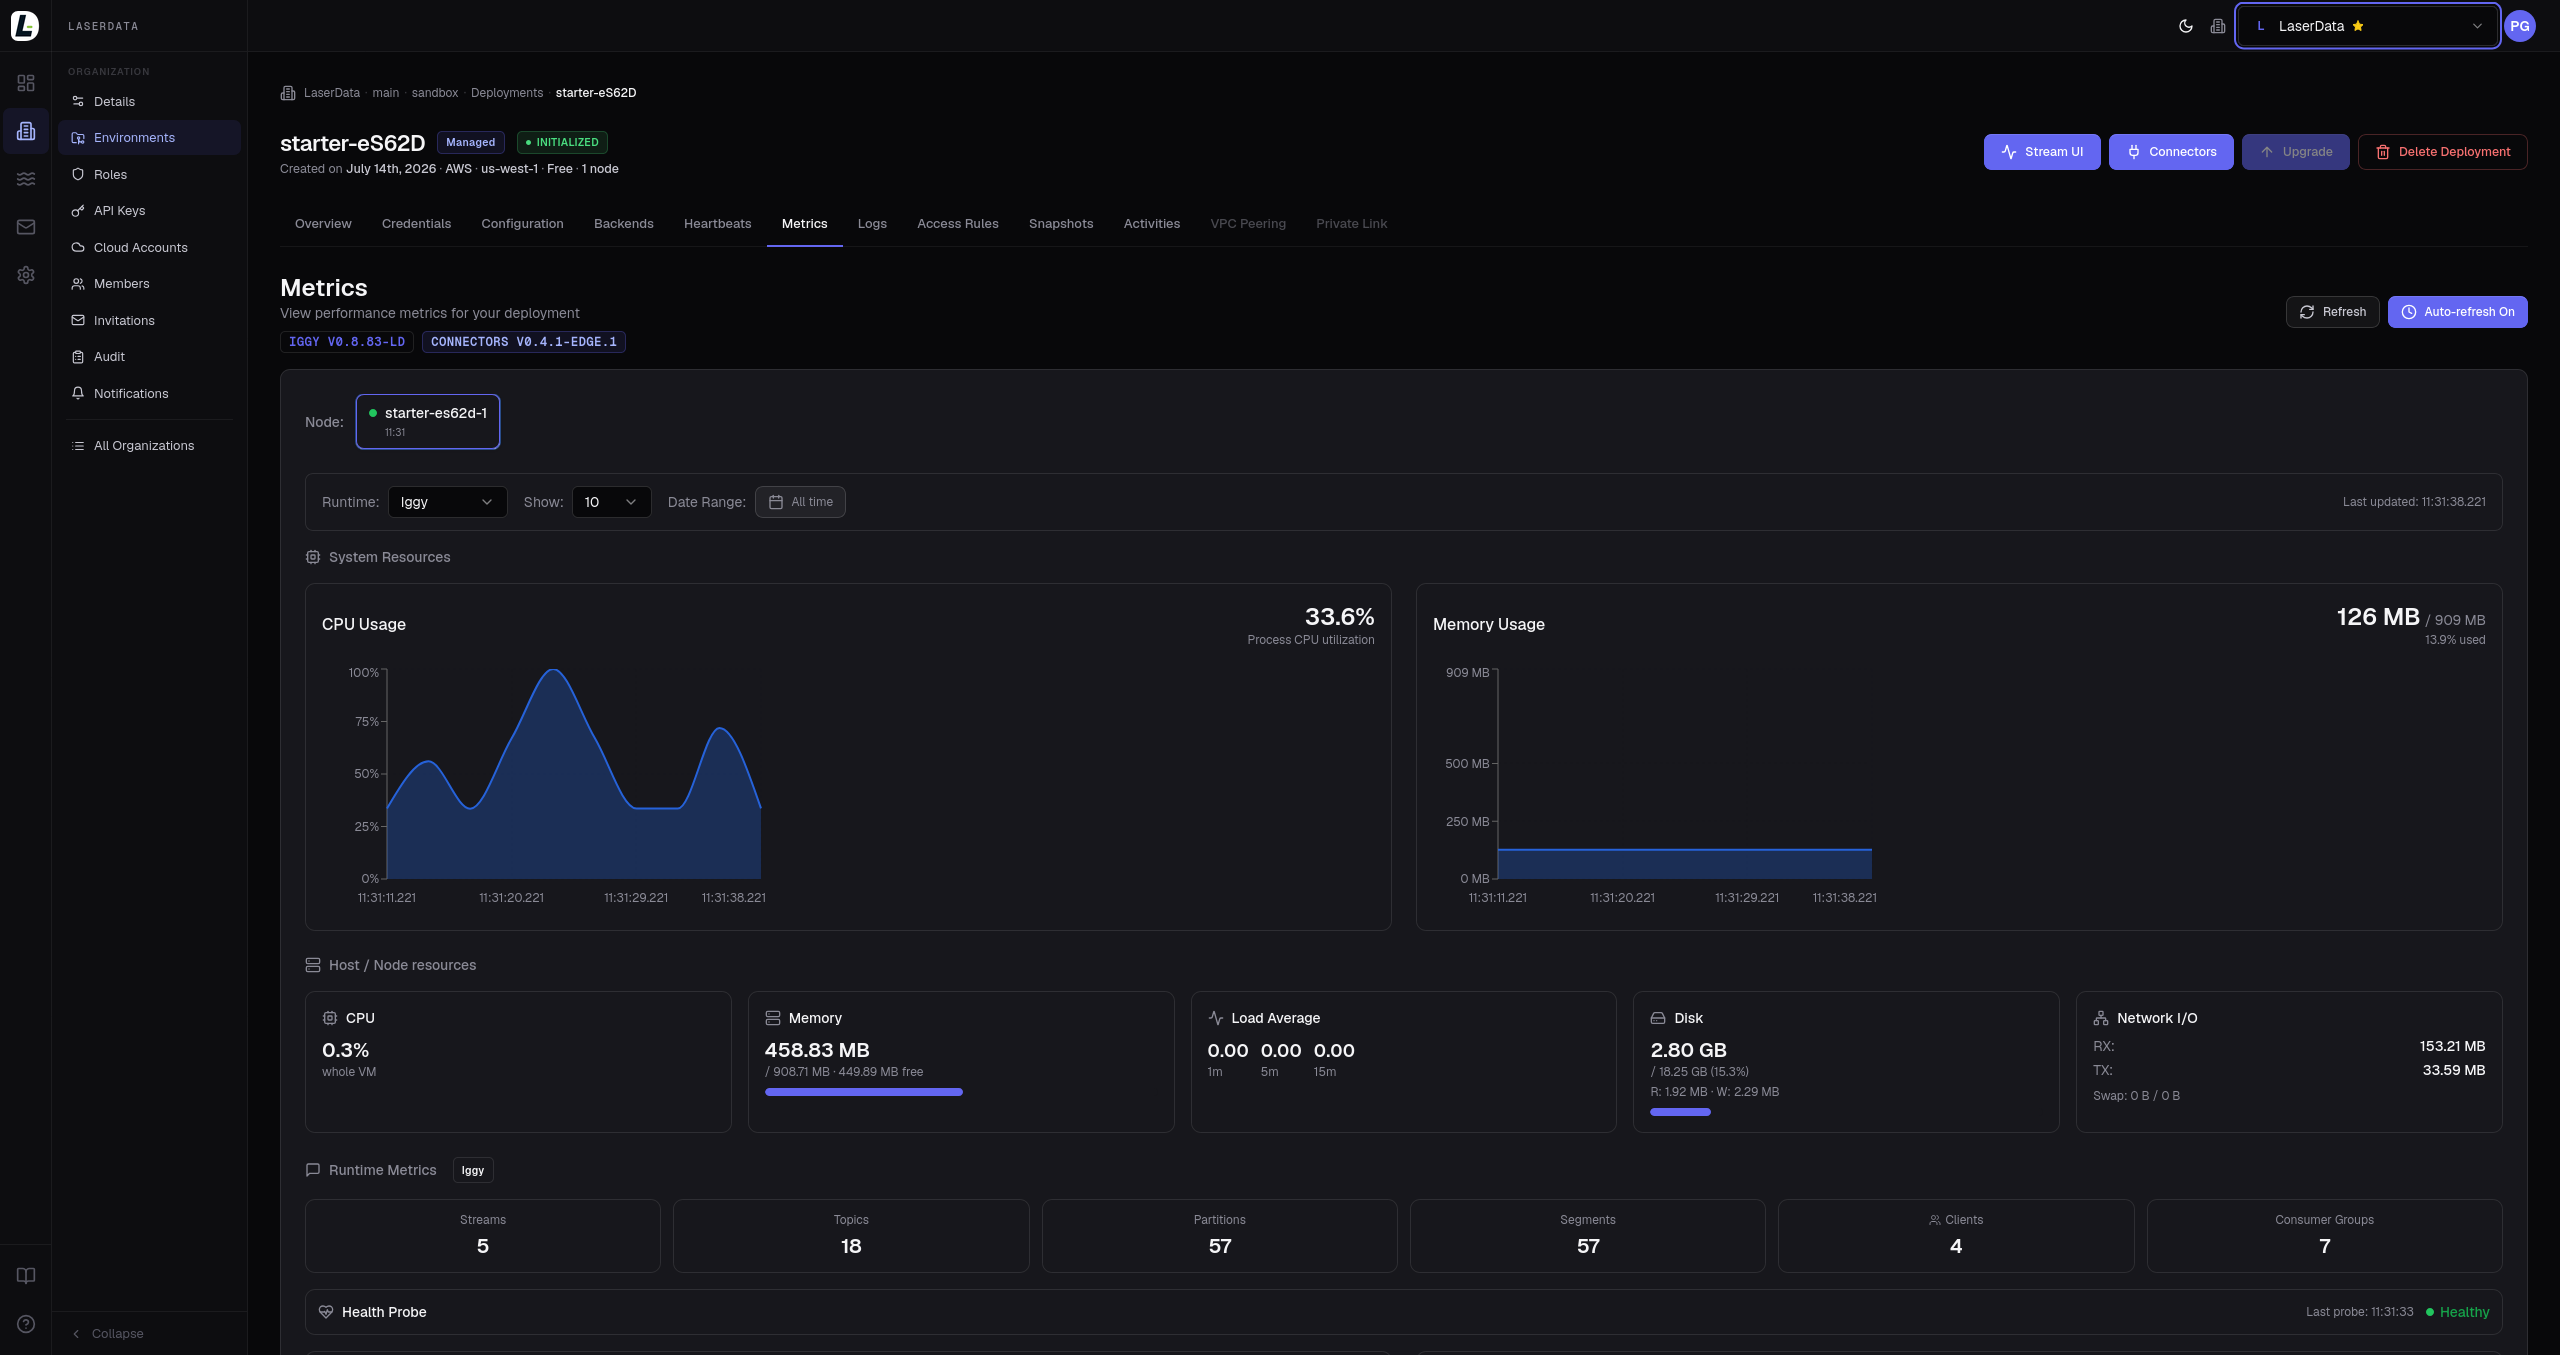
Task: Open the PG user avatar
Action: click(2520, 26)
